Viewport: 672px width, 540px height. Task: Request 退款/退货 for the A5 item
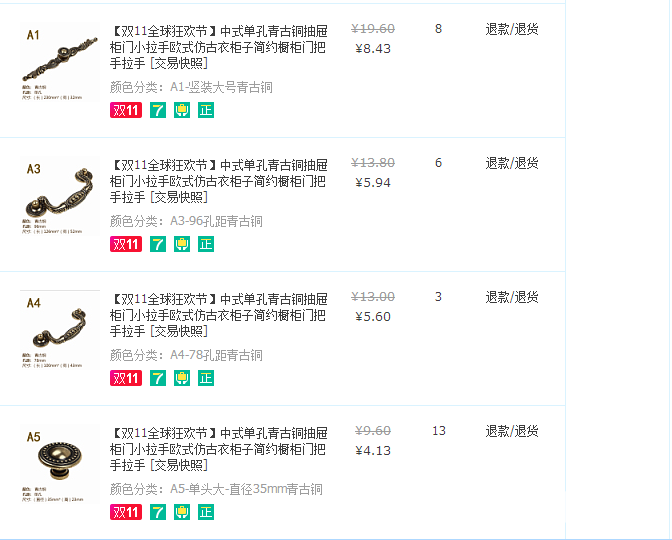[x=512, y=431]
